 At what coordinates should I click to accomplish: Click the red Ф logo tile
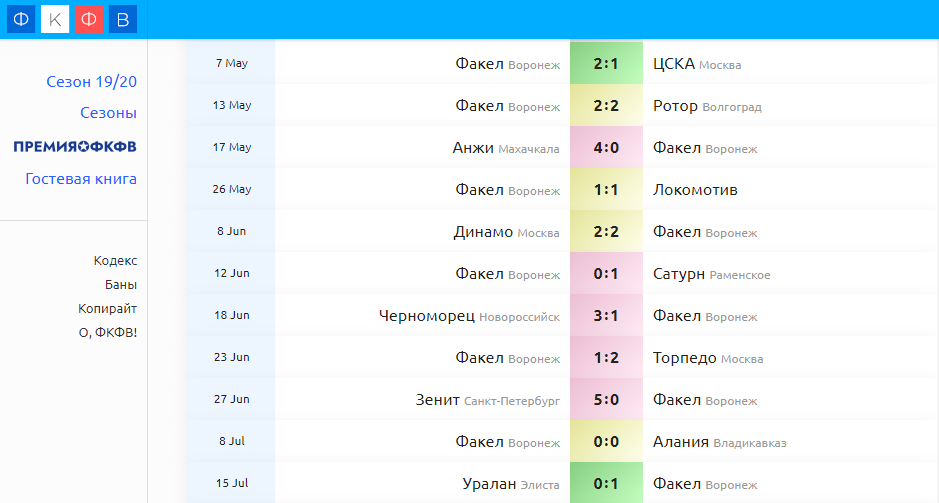click(x=89, y=19)
